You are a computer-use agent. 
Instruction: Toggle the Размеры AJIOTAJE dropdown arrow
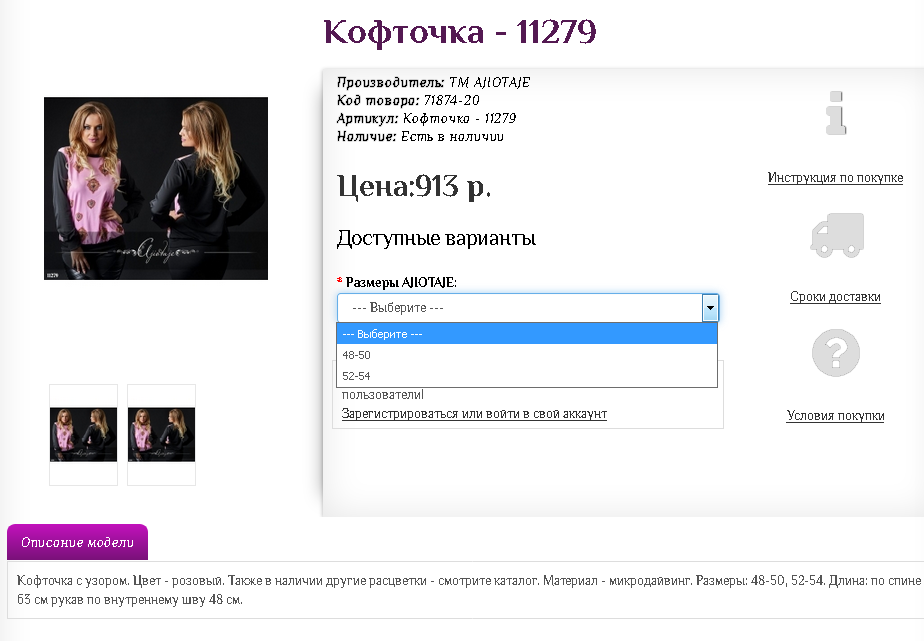click(x=710, y=308)
